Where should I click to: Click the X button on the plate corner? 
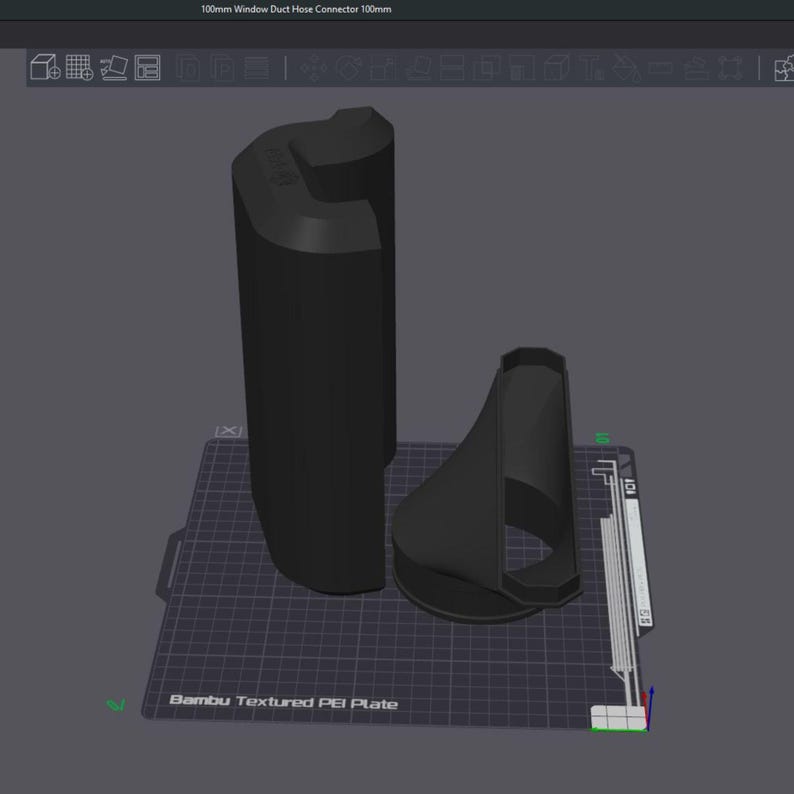pyautogui.click(x=228, y=431)
